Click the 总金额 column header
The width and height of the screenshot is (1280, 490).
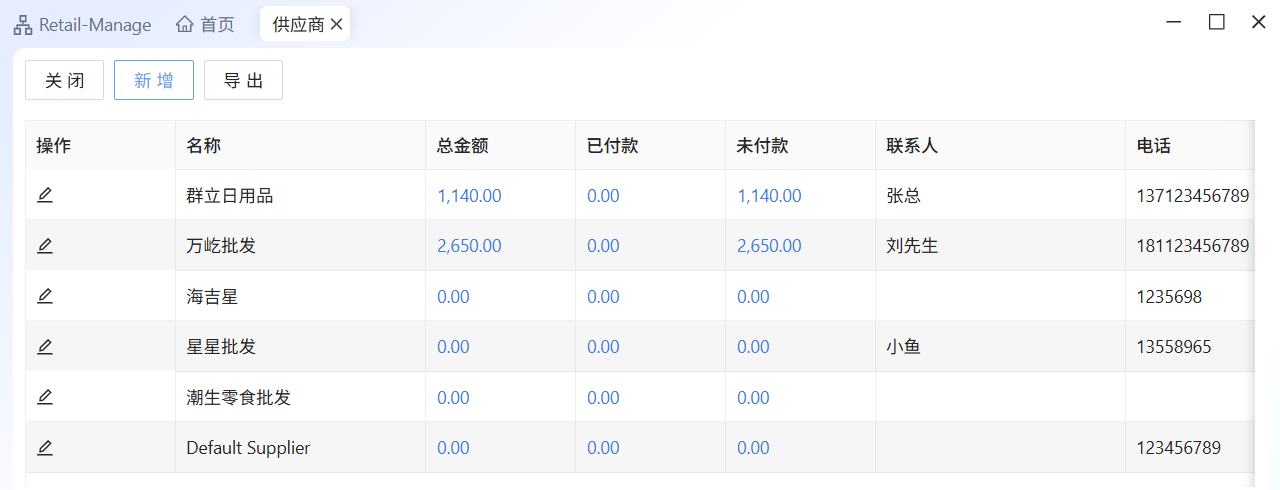tap(462, 145)
